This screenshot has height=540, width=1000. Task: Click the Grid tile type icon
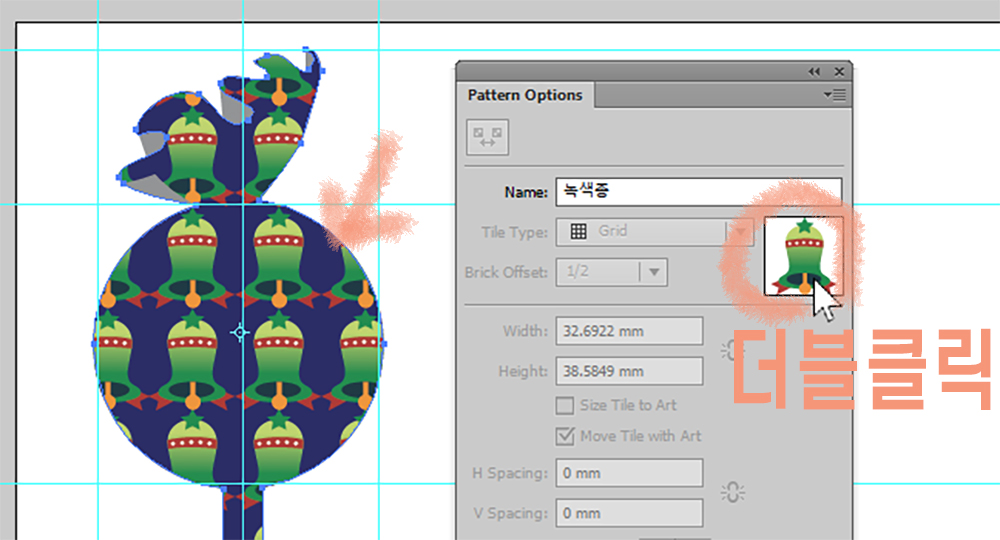(578, 231)
